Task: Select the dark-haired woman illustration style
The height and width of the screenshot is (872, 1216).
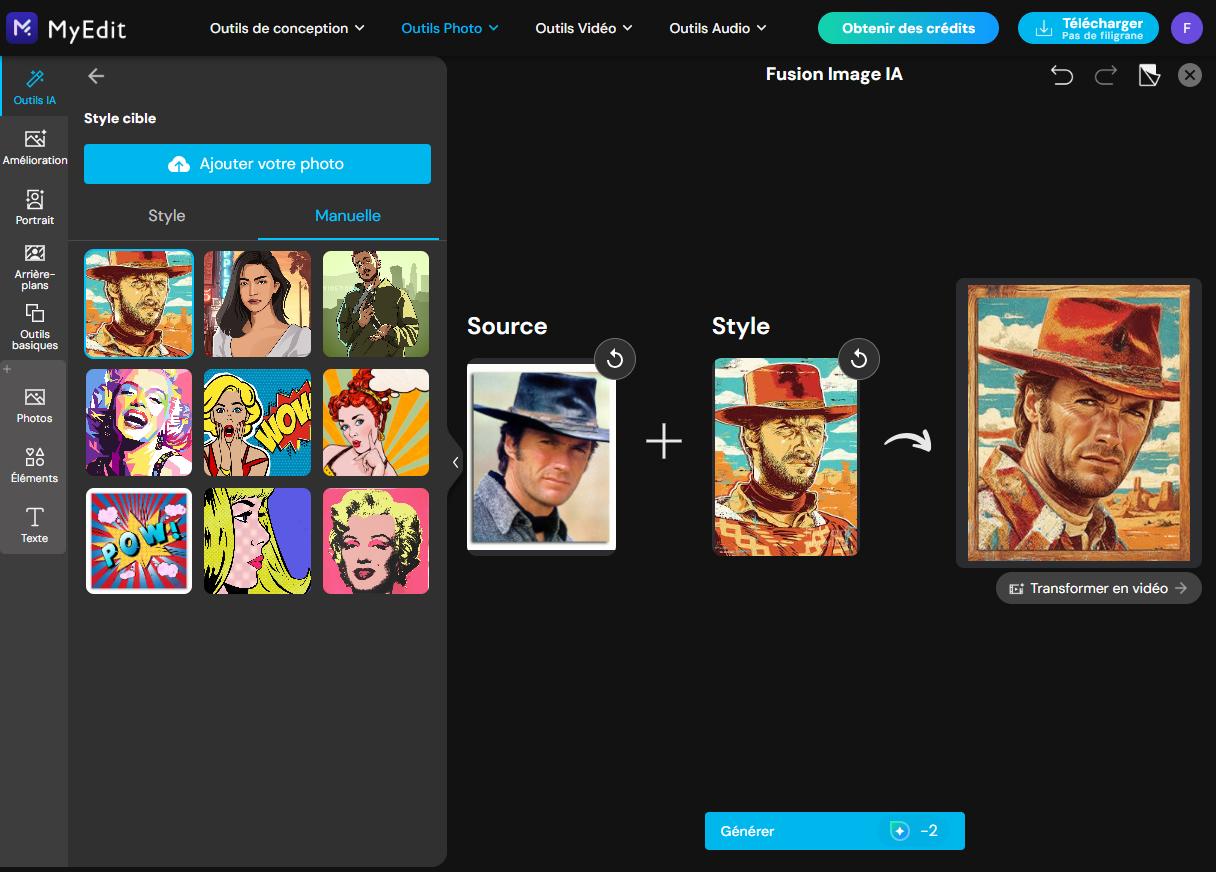Action: (257, 303)
